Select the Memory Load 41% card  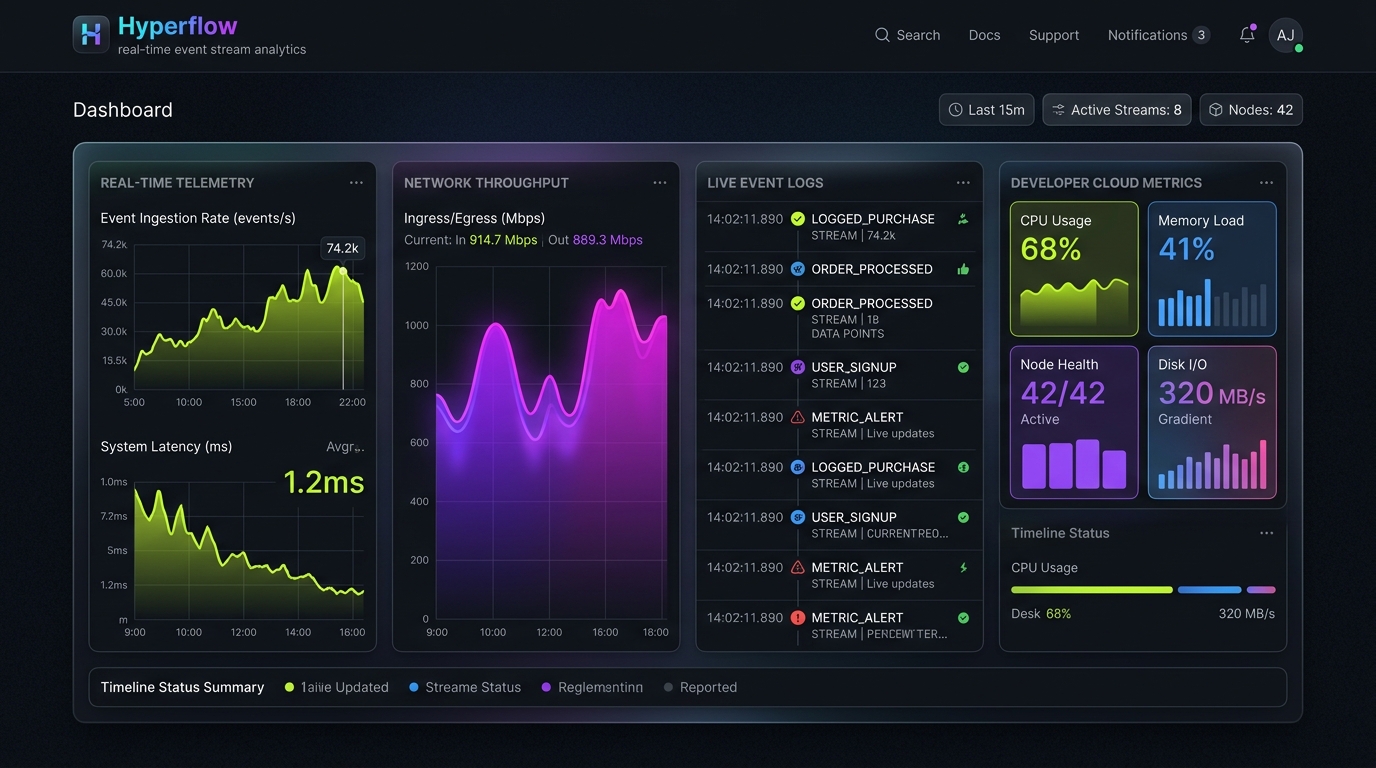[1212, 269]
